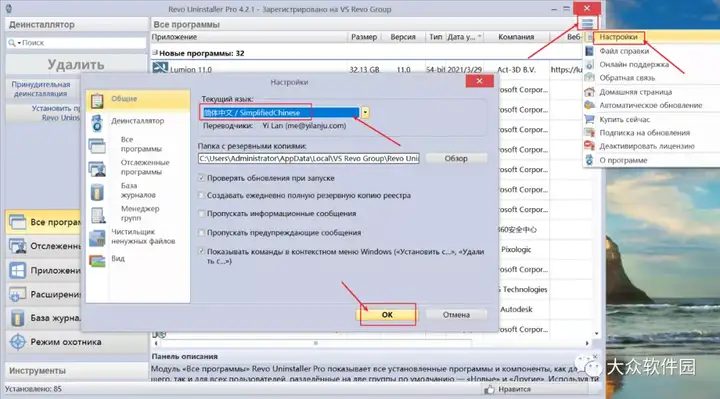The height and width of the screenshot is (399, 720).
Task: Click the program list scroll down arrow
Action: [x=596, y=334]
